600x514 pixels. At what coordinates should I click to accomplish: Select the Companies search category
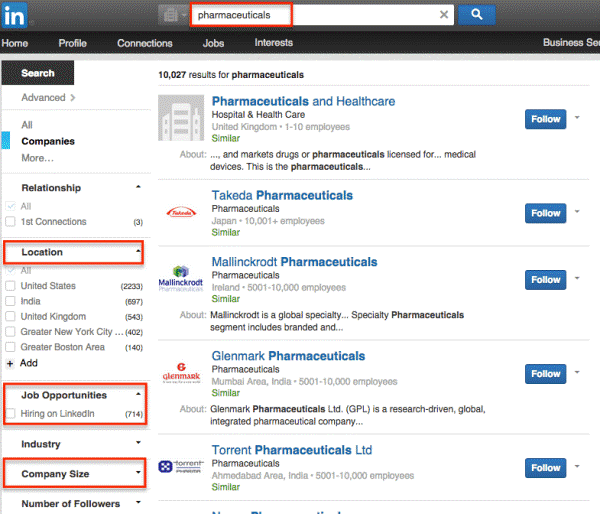pos(48,141)
